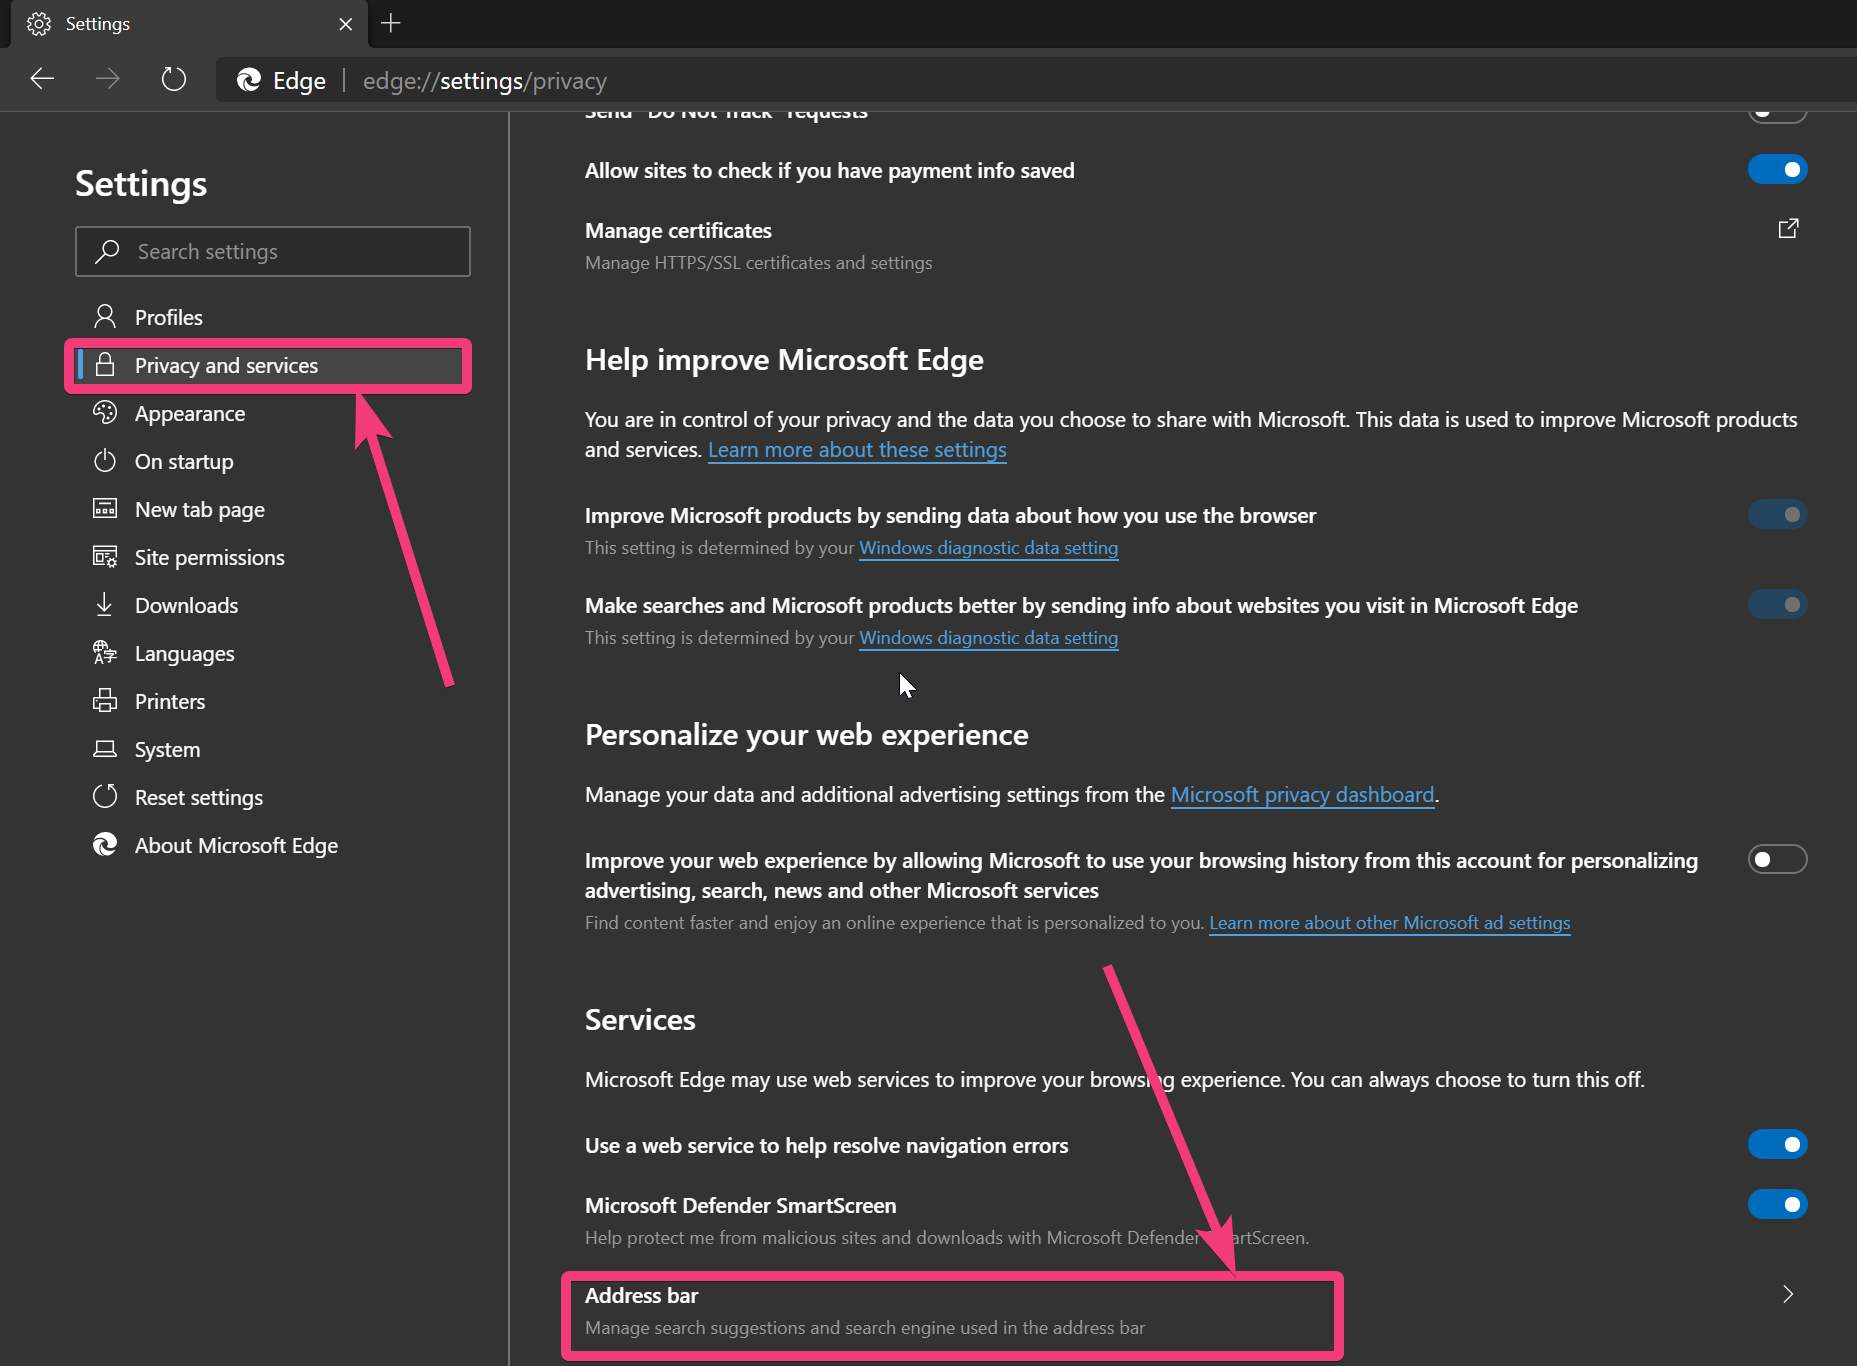Open Learn more about Microsoft ad settings
This screenshot has height=1366, width=1857.
tap(1389, 923)
